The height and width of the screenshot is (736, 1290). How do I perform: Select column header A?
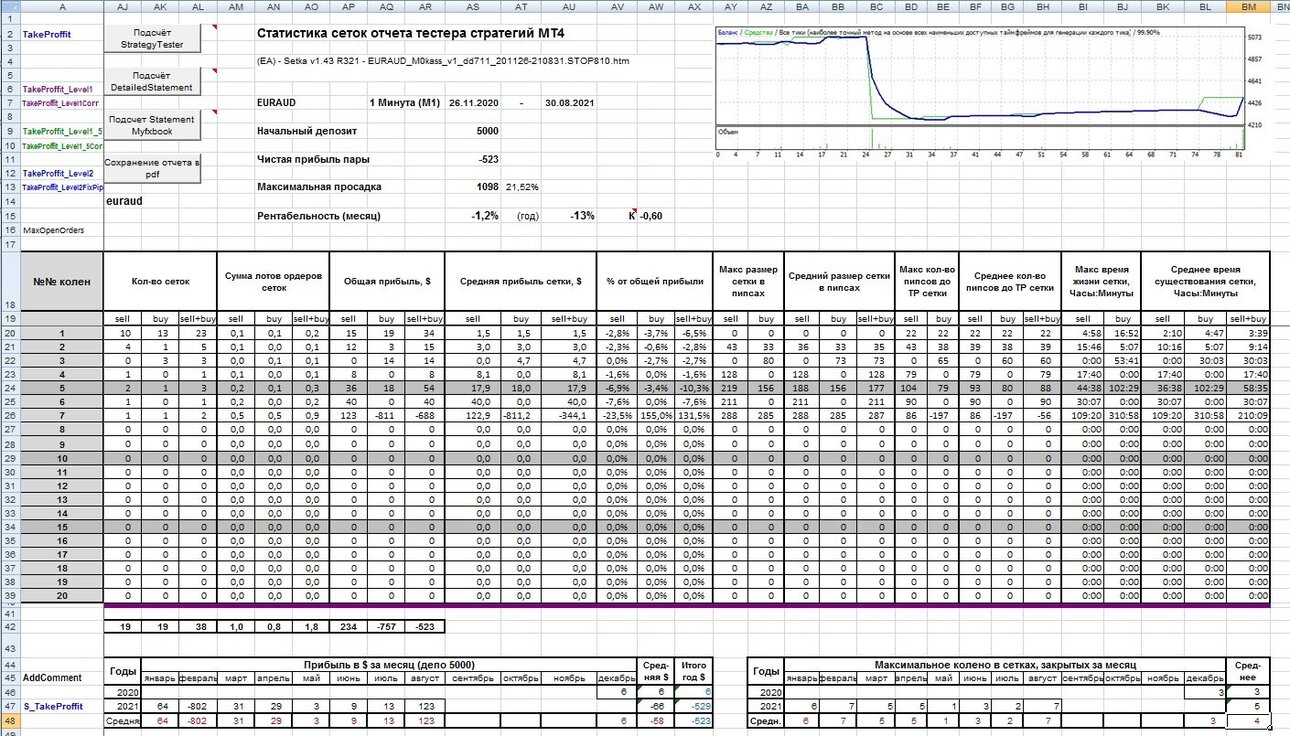point(62,6)
